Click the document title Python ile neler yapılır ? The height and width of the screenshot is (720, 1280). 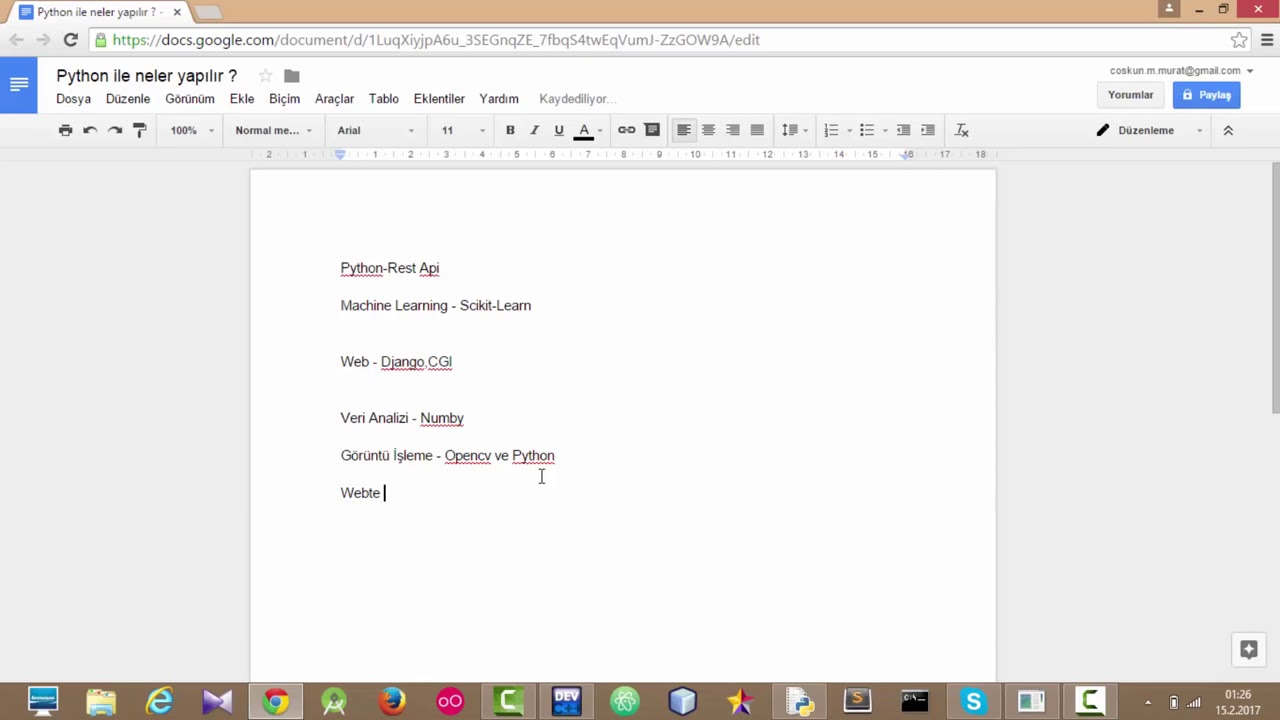[x=147, y=76]
